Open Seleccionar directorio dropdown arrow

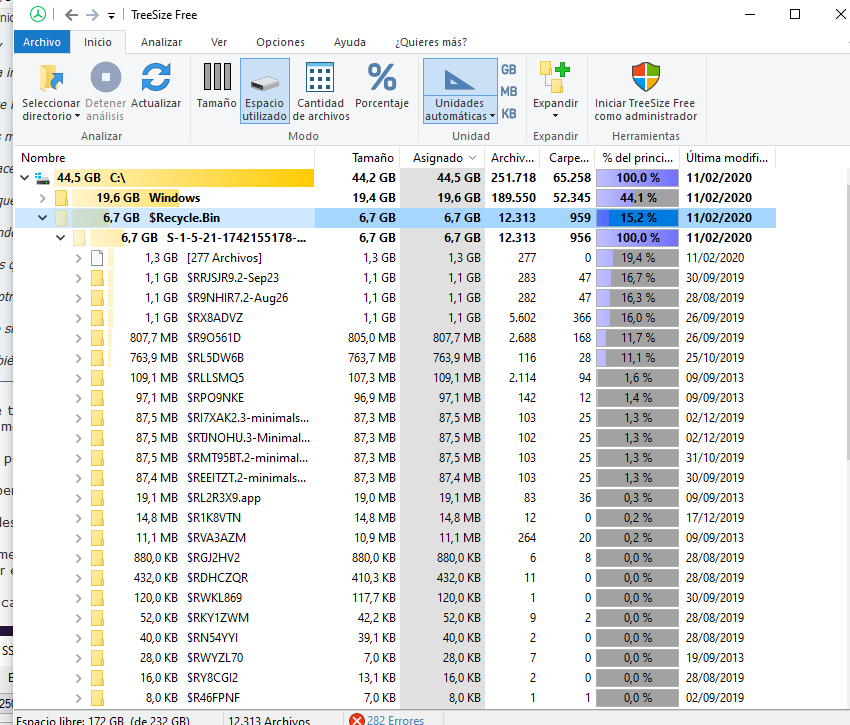coord(77,116)
